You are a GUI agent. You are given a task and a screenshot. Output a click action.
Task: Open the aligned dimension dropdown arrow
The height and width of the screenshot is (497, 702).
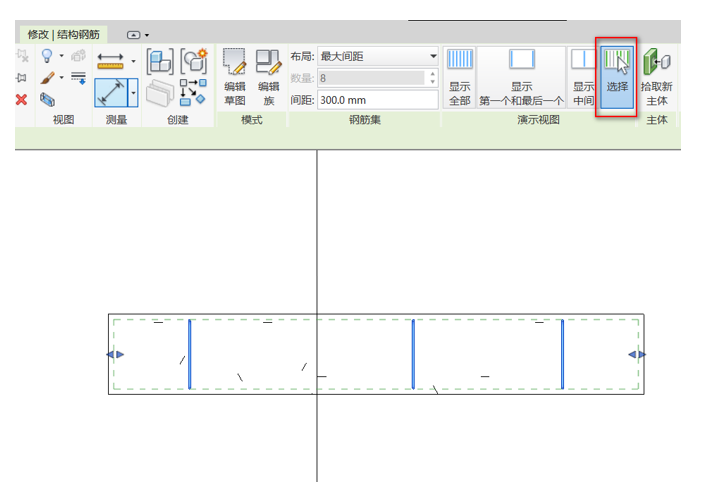[x=133, y=93]
